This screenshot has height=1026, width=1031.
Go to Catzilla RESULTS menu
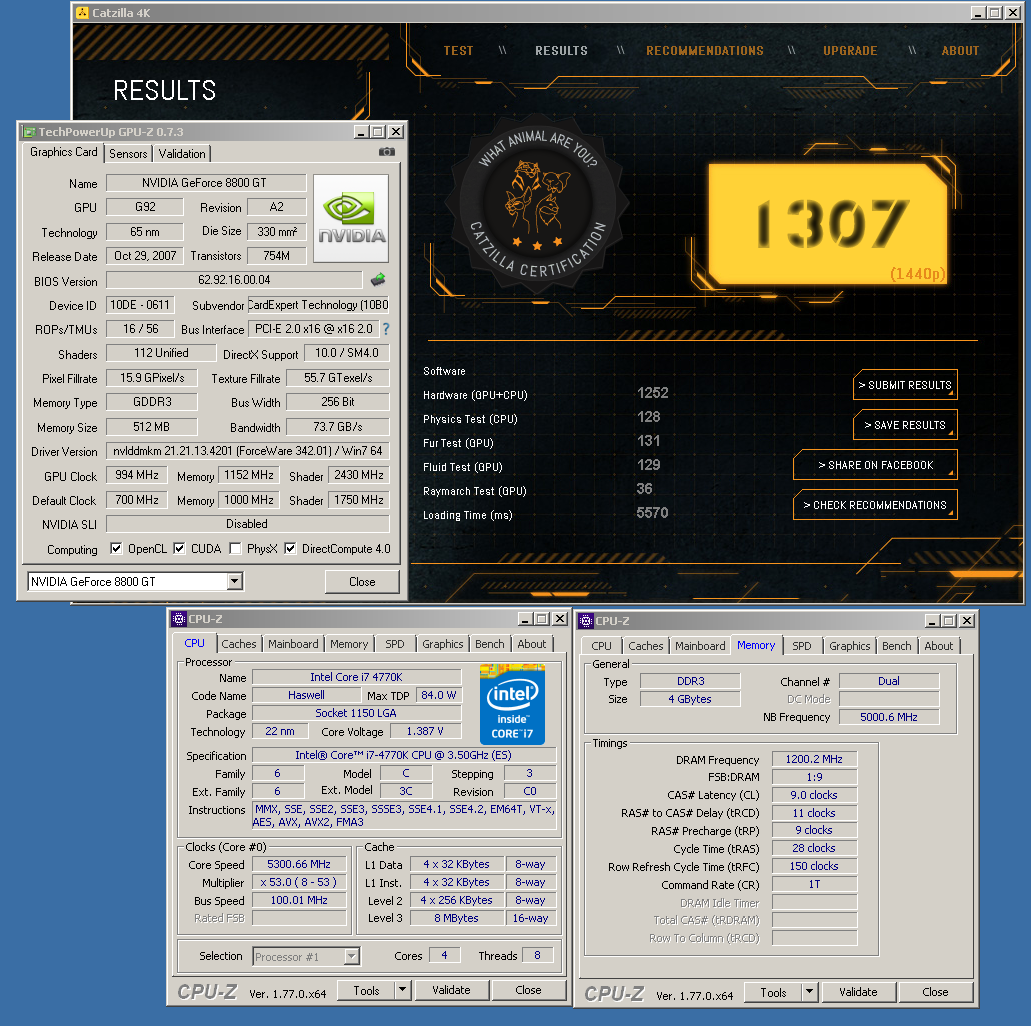click(562, 51)
